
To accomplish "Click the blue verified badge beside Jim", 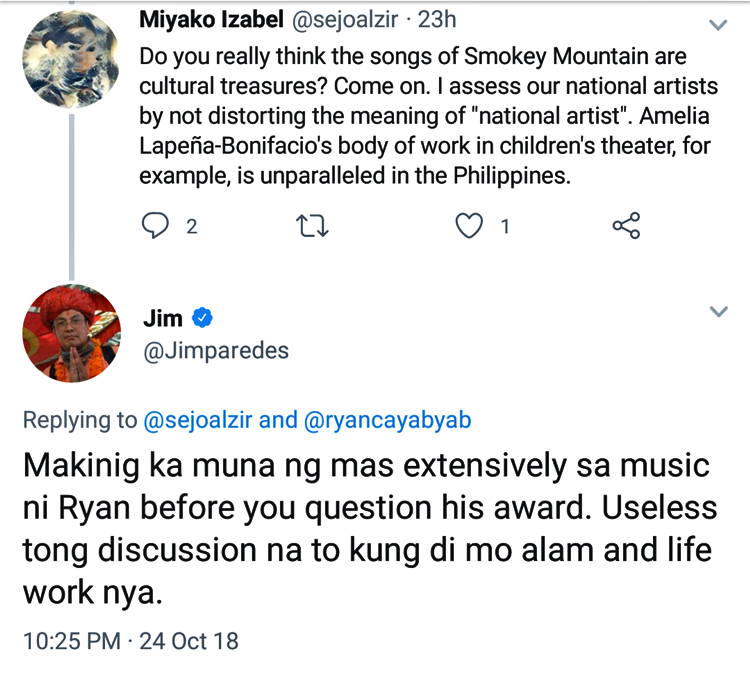I will pos(202,318).
